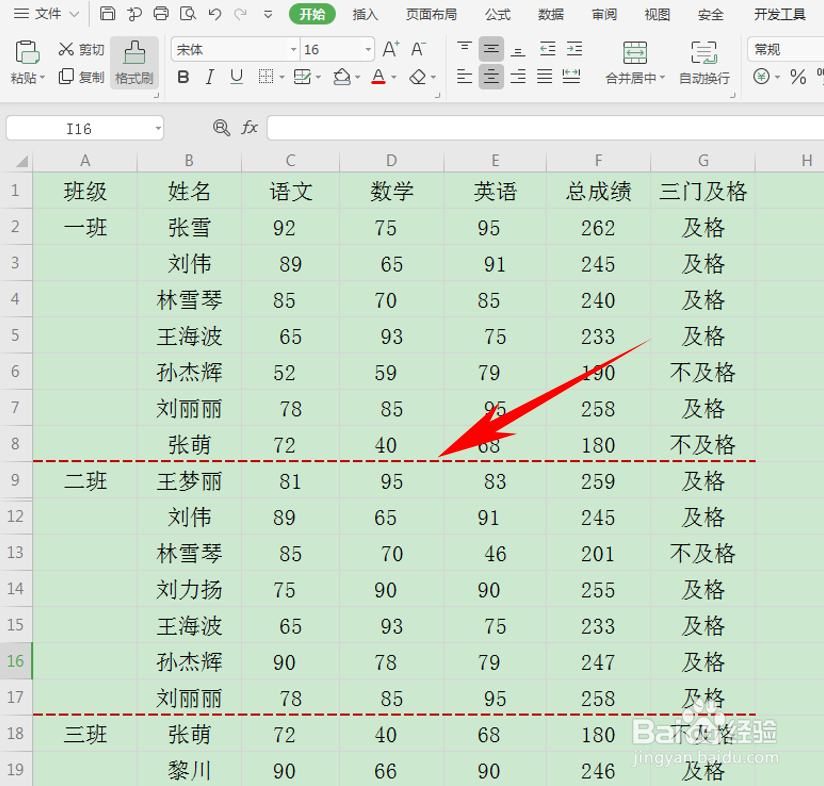
Task: Toggle horizontal center alignment
Action: pyautogui.click(x=491, y=77)
